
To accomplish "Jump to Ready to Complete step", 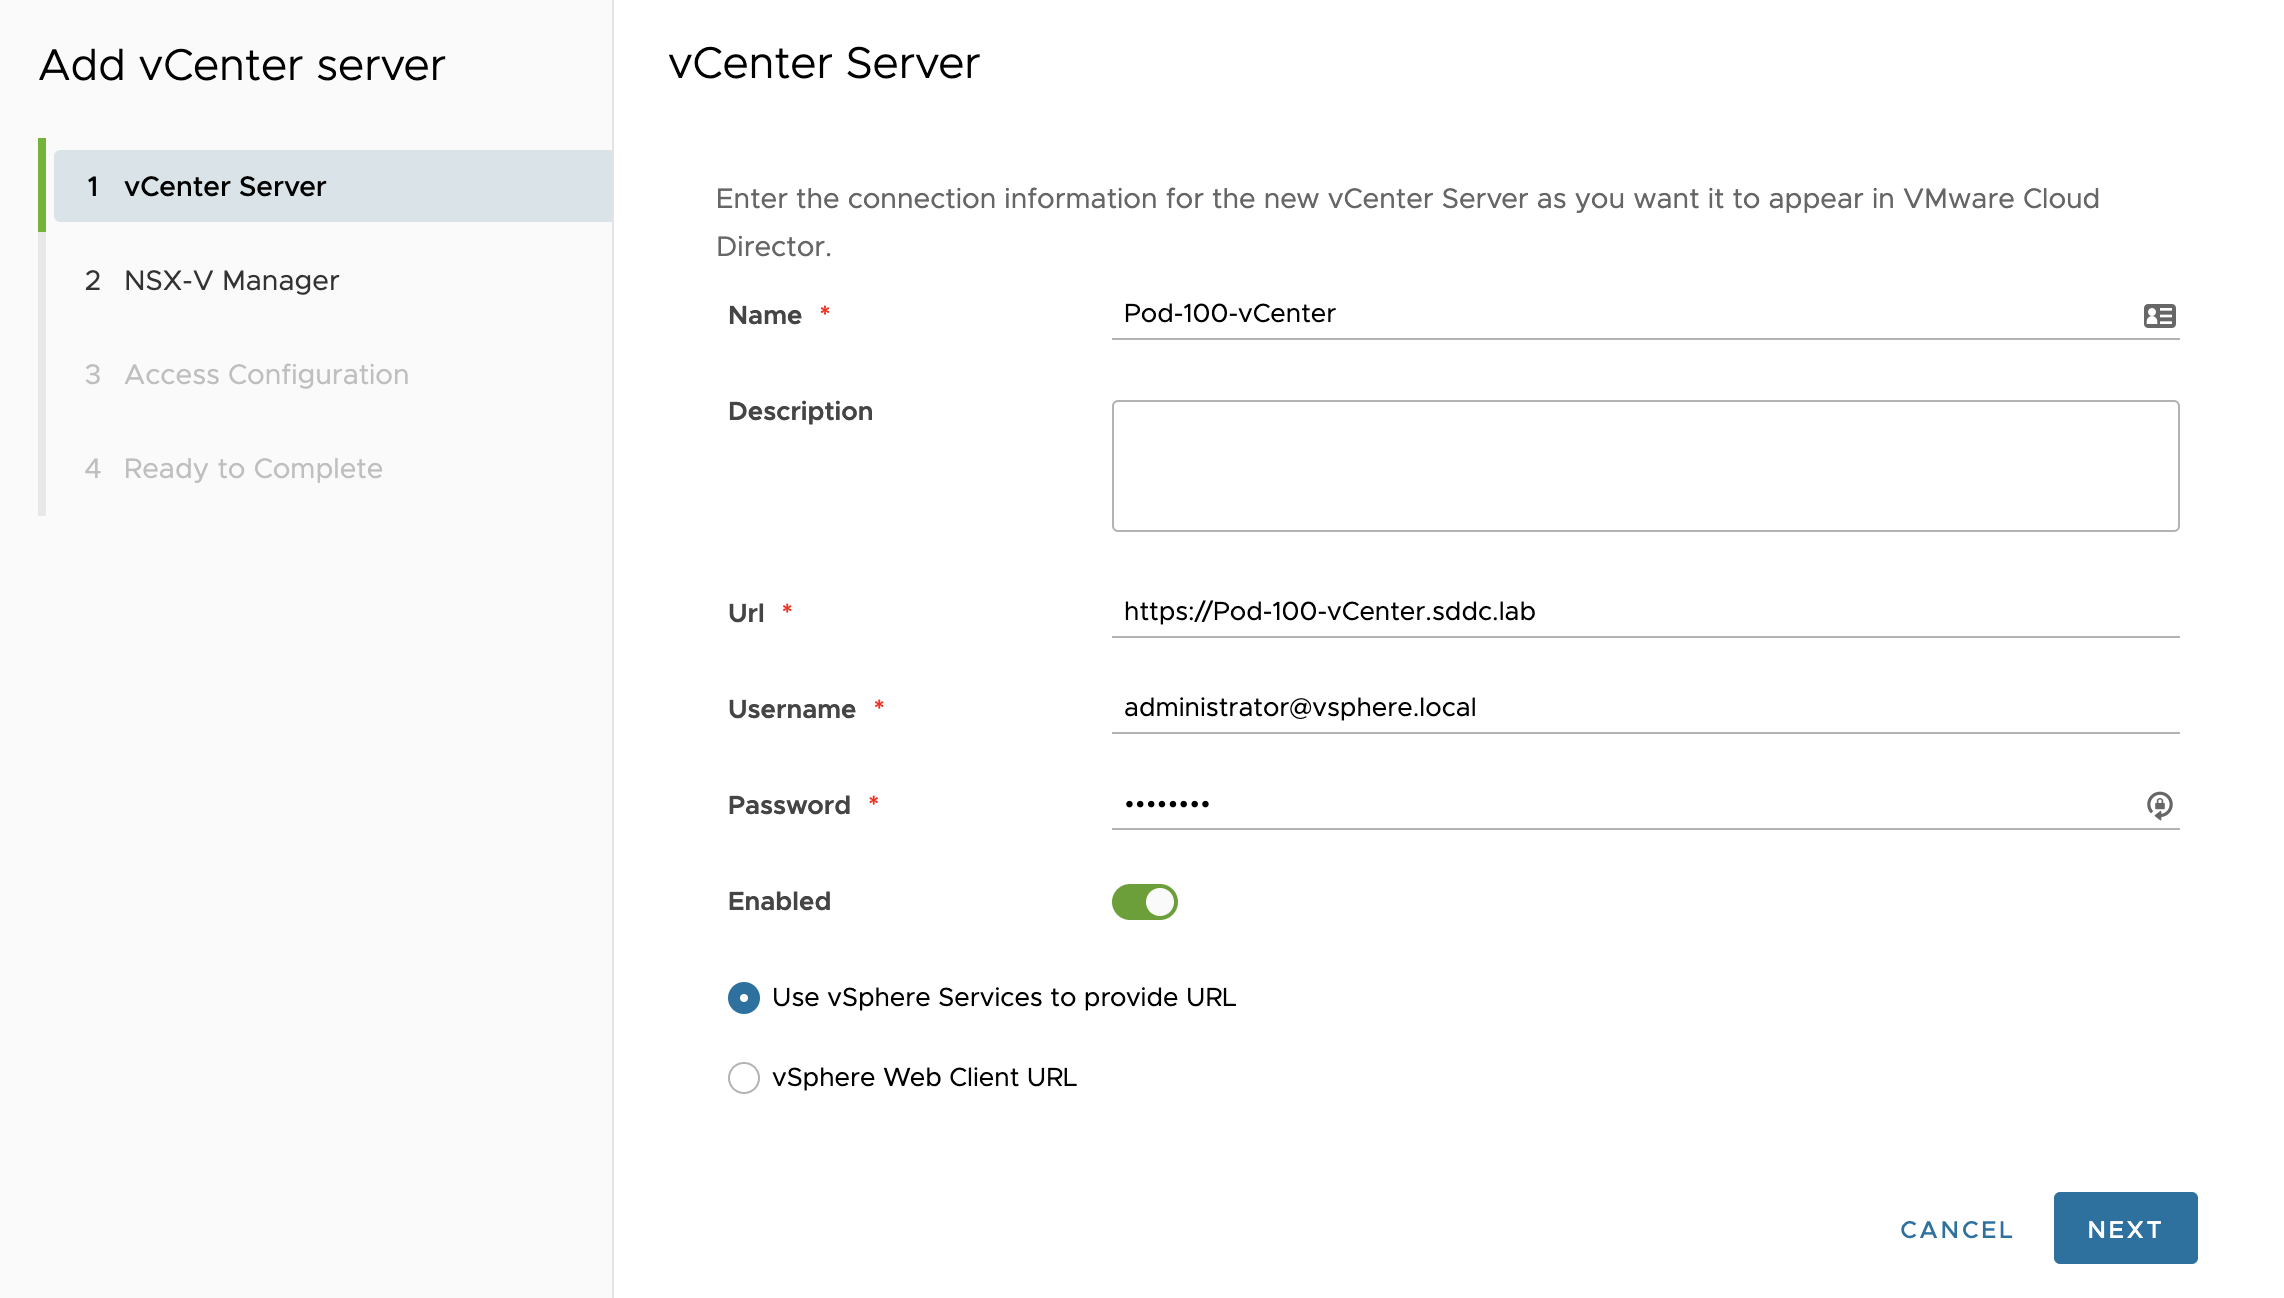I will coord(253,469).
